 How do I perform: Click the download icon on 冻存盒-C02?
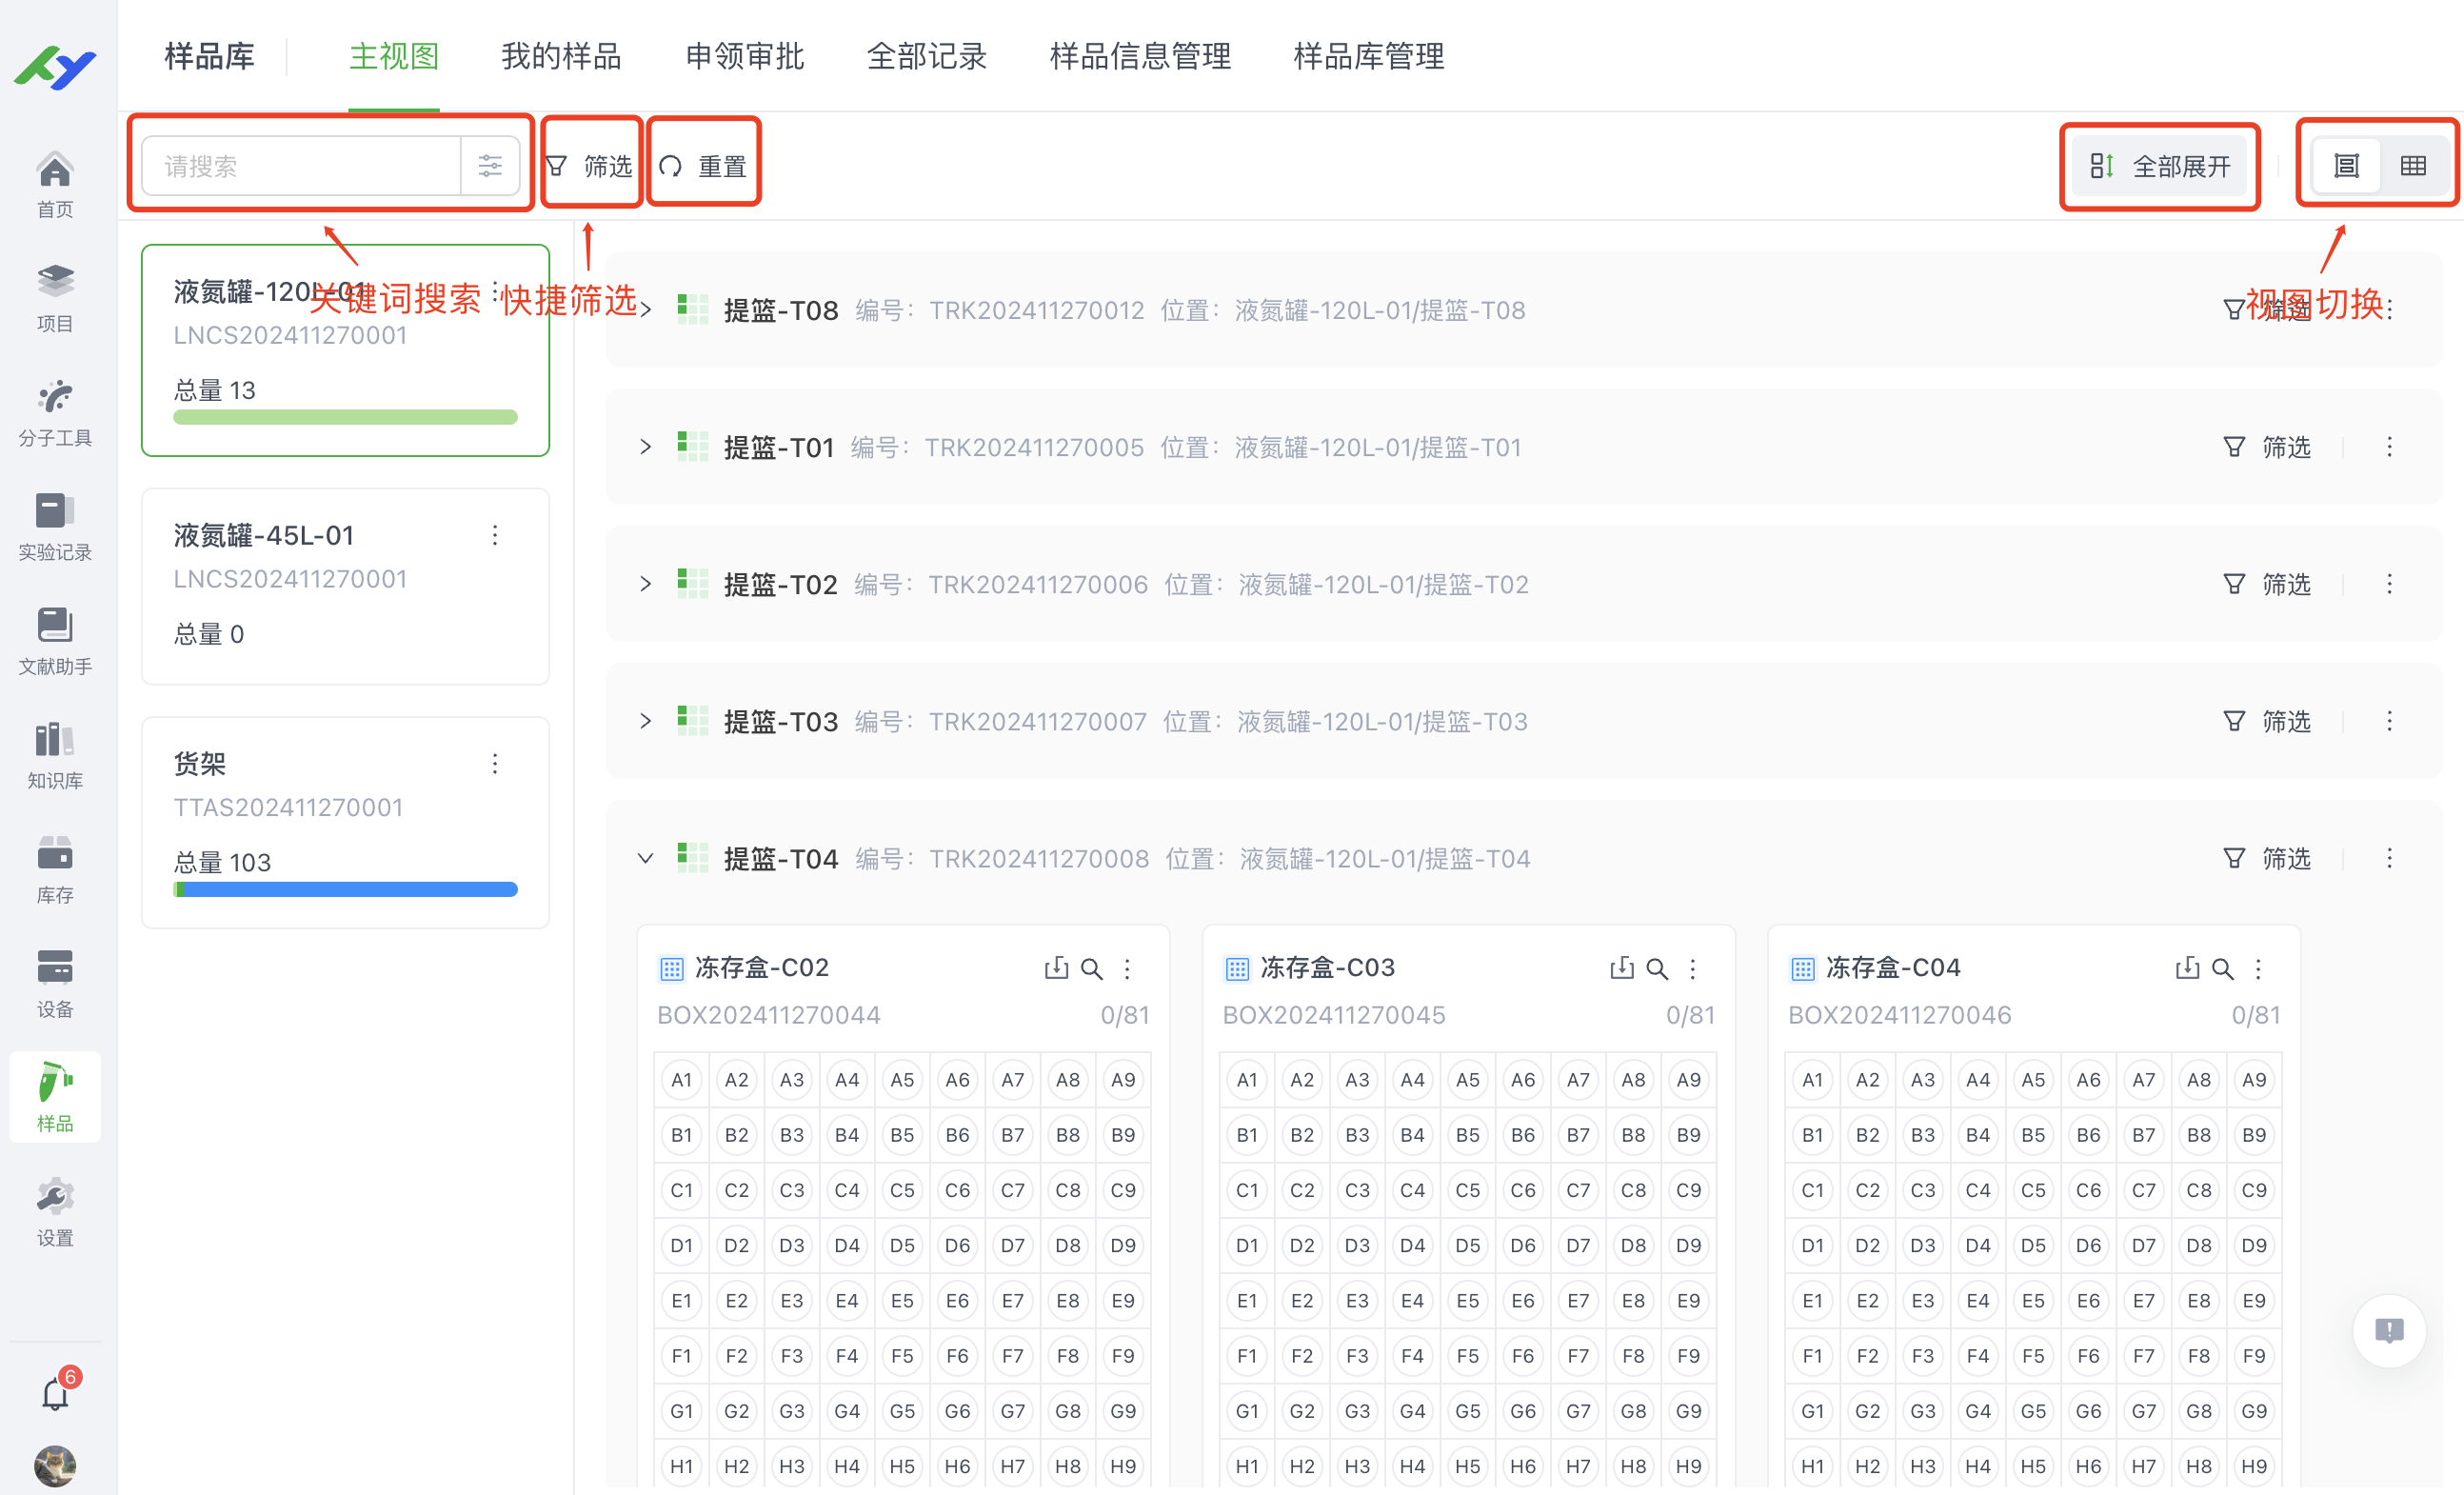1055,968
